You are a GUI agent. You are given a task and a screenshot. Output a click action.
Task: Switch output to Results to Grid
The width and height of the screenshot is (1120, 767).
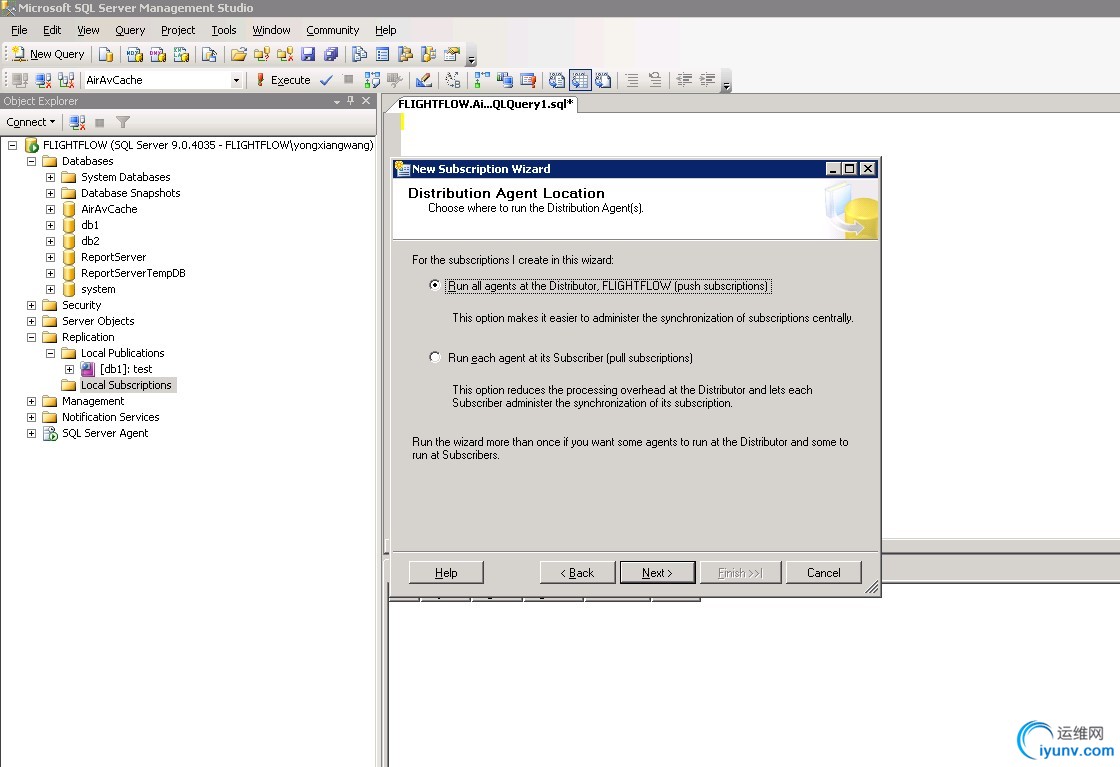coord(580,80)
